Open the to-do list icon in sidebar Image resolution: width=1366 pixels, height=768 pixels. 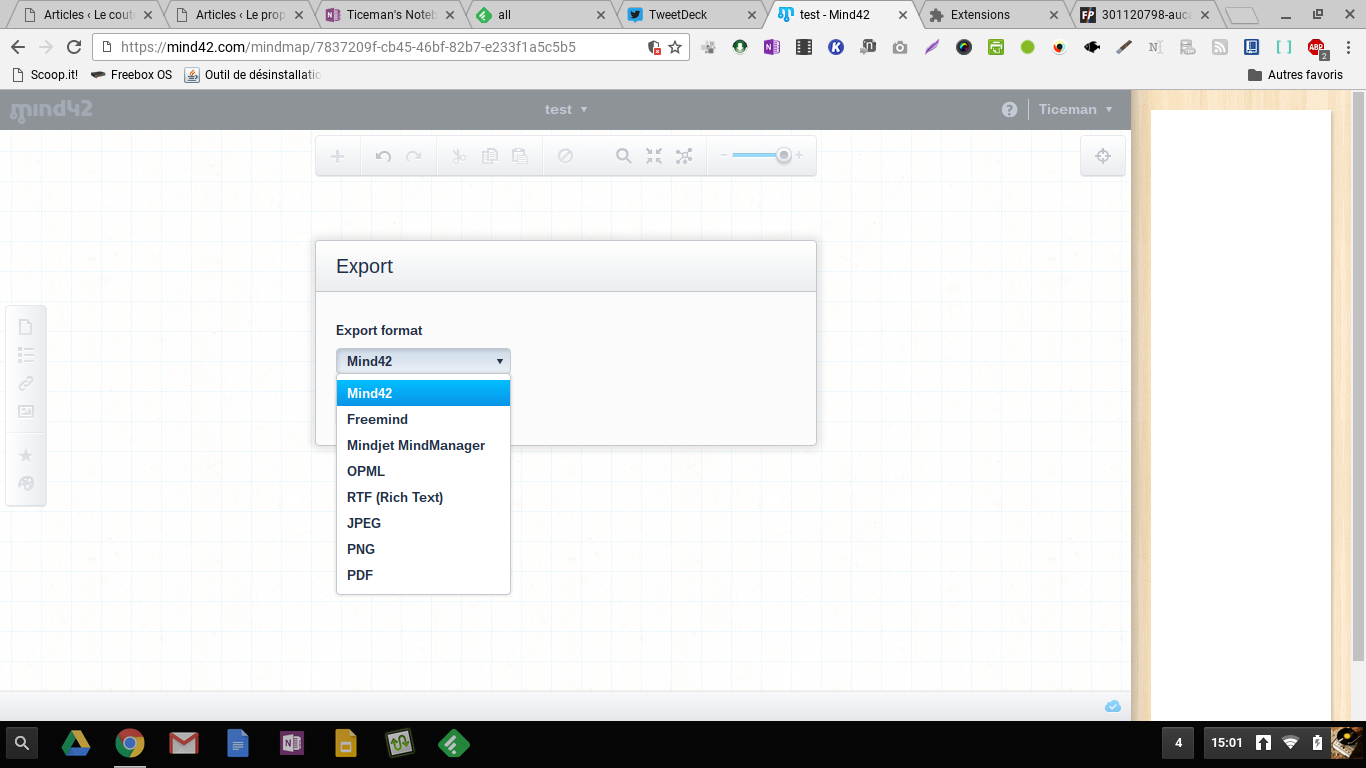[26, 355]
